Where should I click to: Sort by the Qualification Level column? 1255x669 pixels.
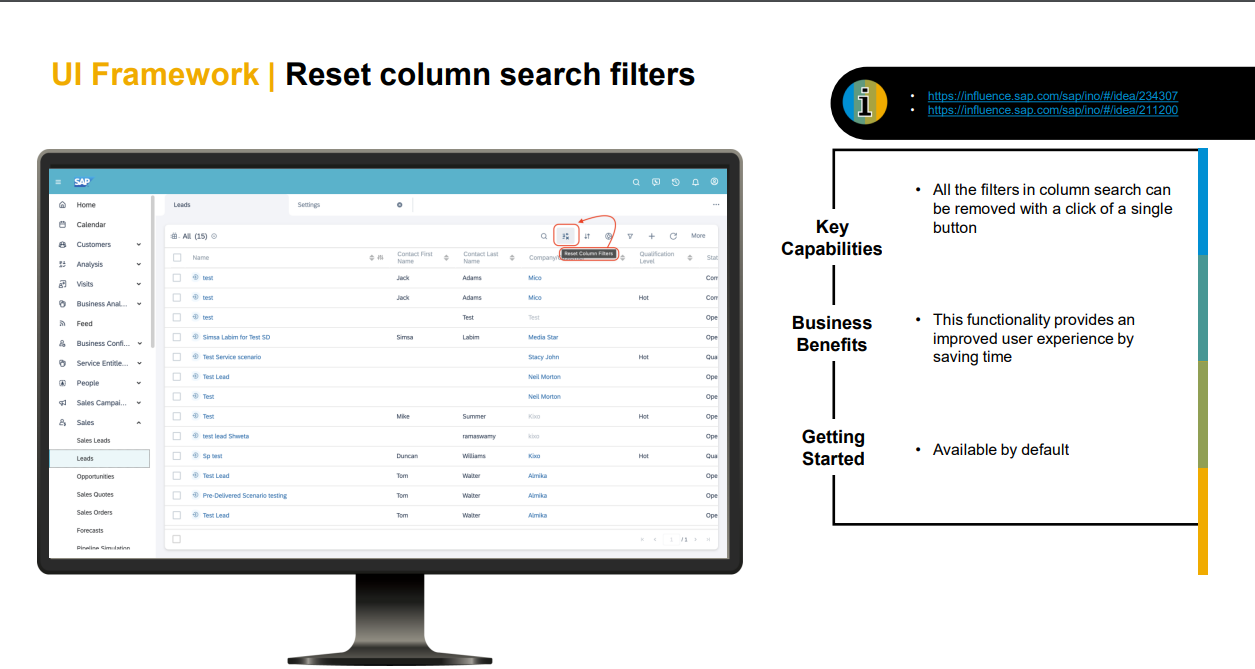(690, 258)
